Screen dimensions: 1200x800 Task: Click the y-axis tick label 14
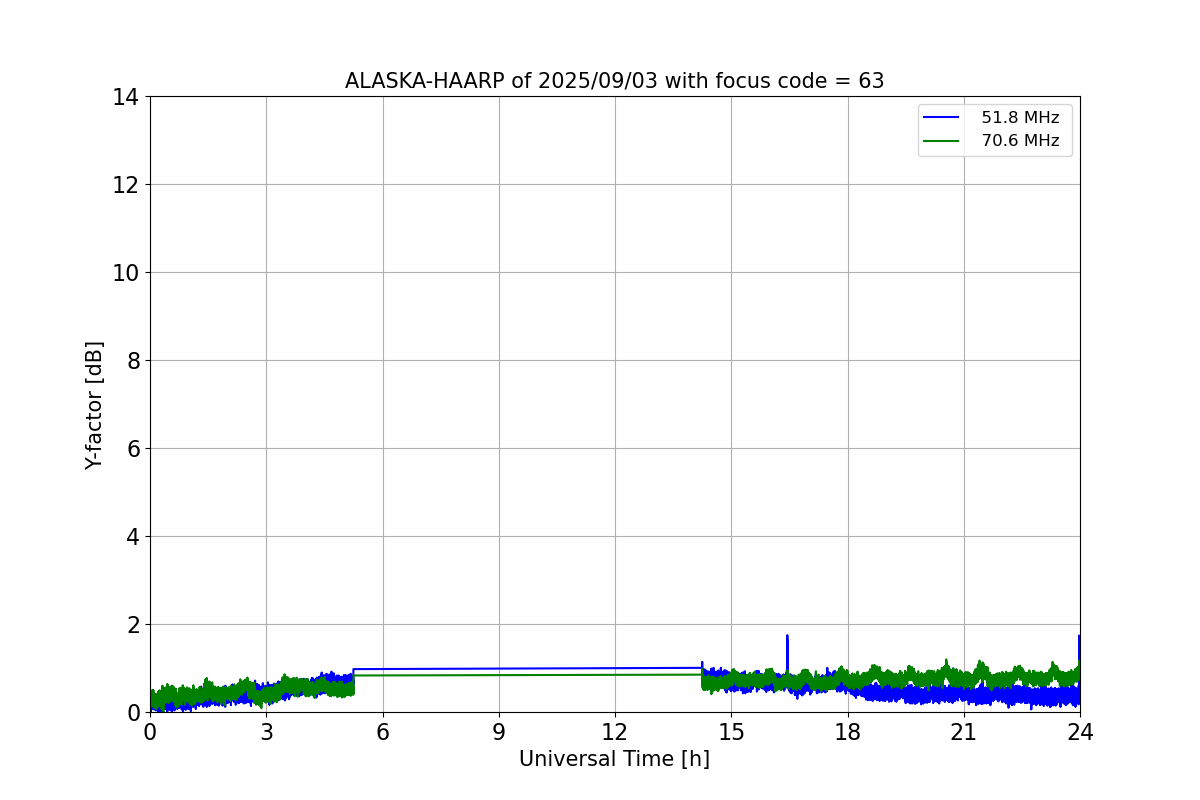tap(125, 97)
